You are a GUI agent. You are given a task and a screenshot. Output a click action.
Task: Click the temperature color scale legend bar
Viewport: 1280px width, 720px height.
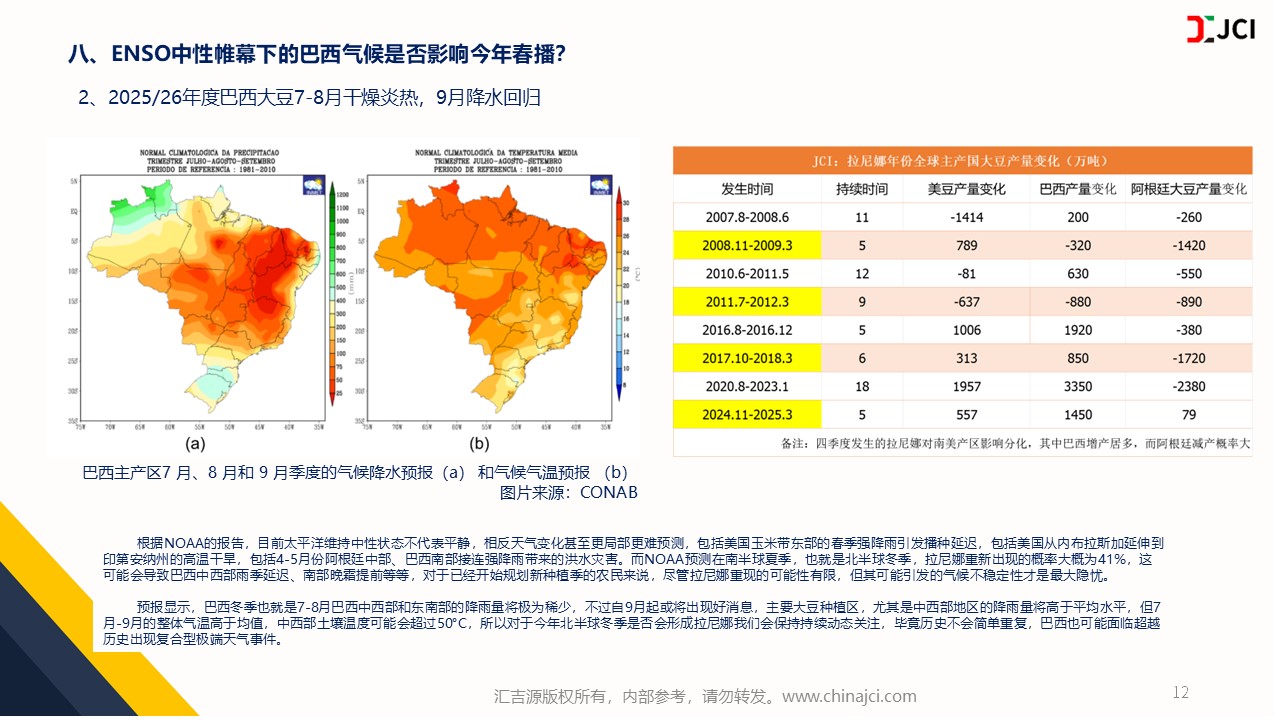pyautogui.click(x=619, y=290)
